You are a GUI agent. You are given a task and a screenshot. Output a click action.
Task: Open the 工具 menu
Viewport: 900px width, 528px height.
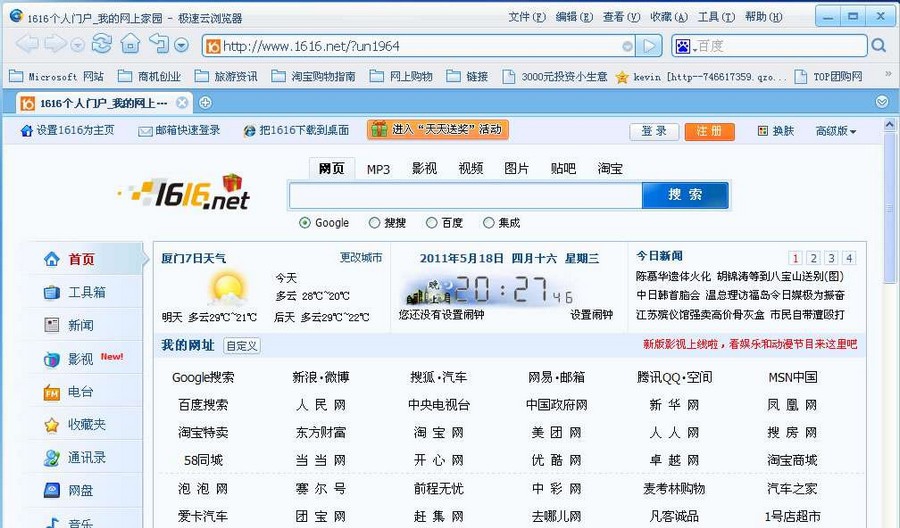coord(716,17)
